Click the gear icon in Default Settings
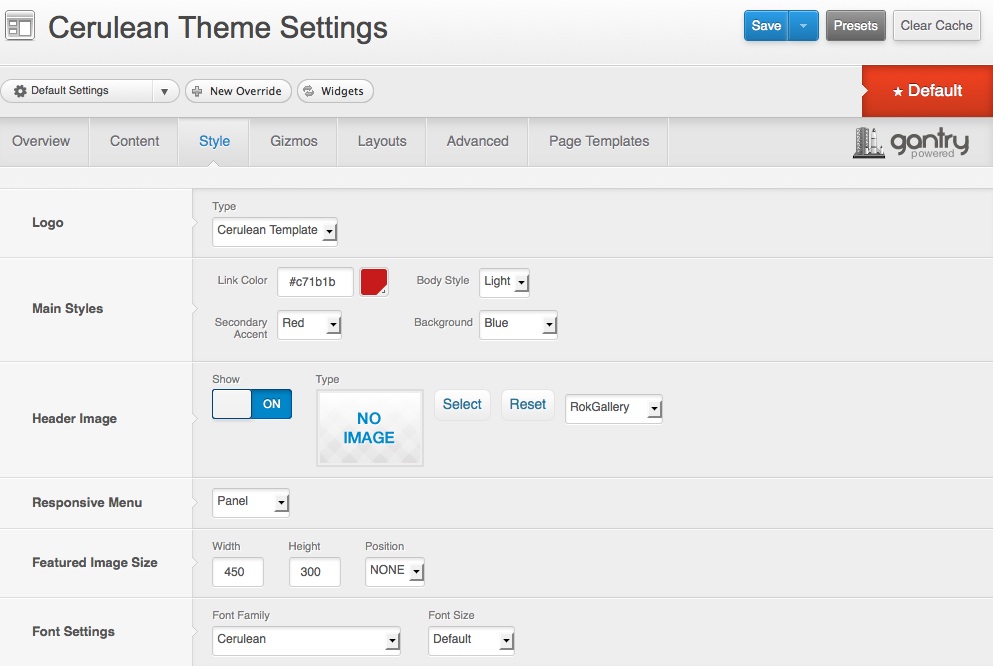The width and height of the screenshot is (993, 666). click(x=20, y=91)
